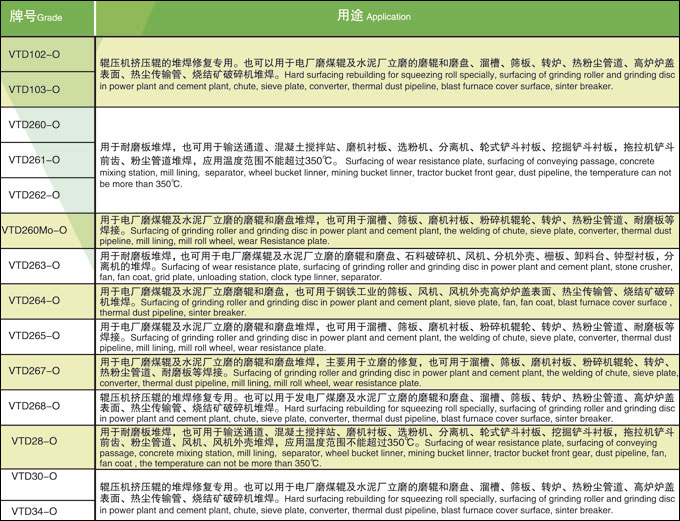Click the VTD263-O stone crusher description
The image size is (680, 521).
pyautogui.click(x=387, y=266)
